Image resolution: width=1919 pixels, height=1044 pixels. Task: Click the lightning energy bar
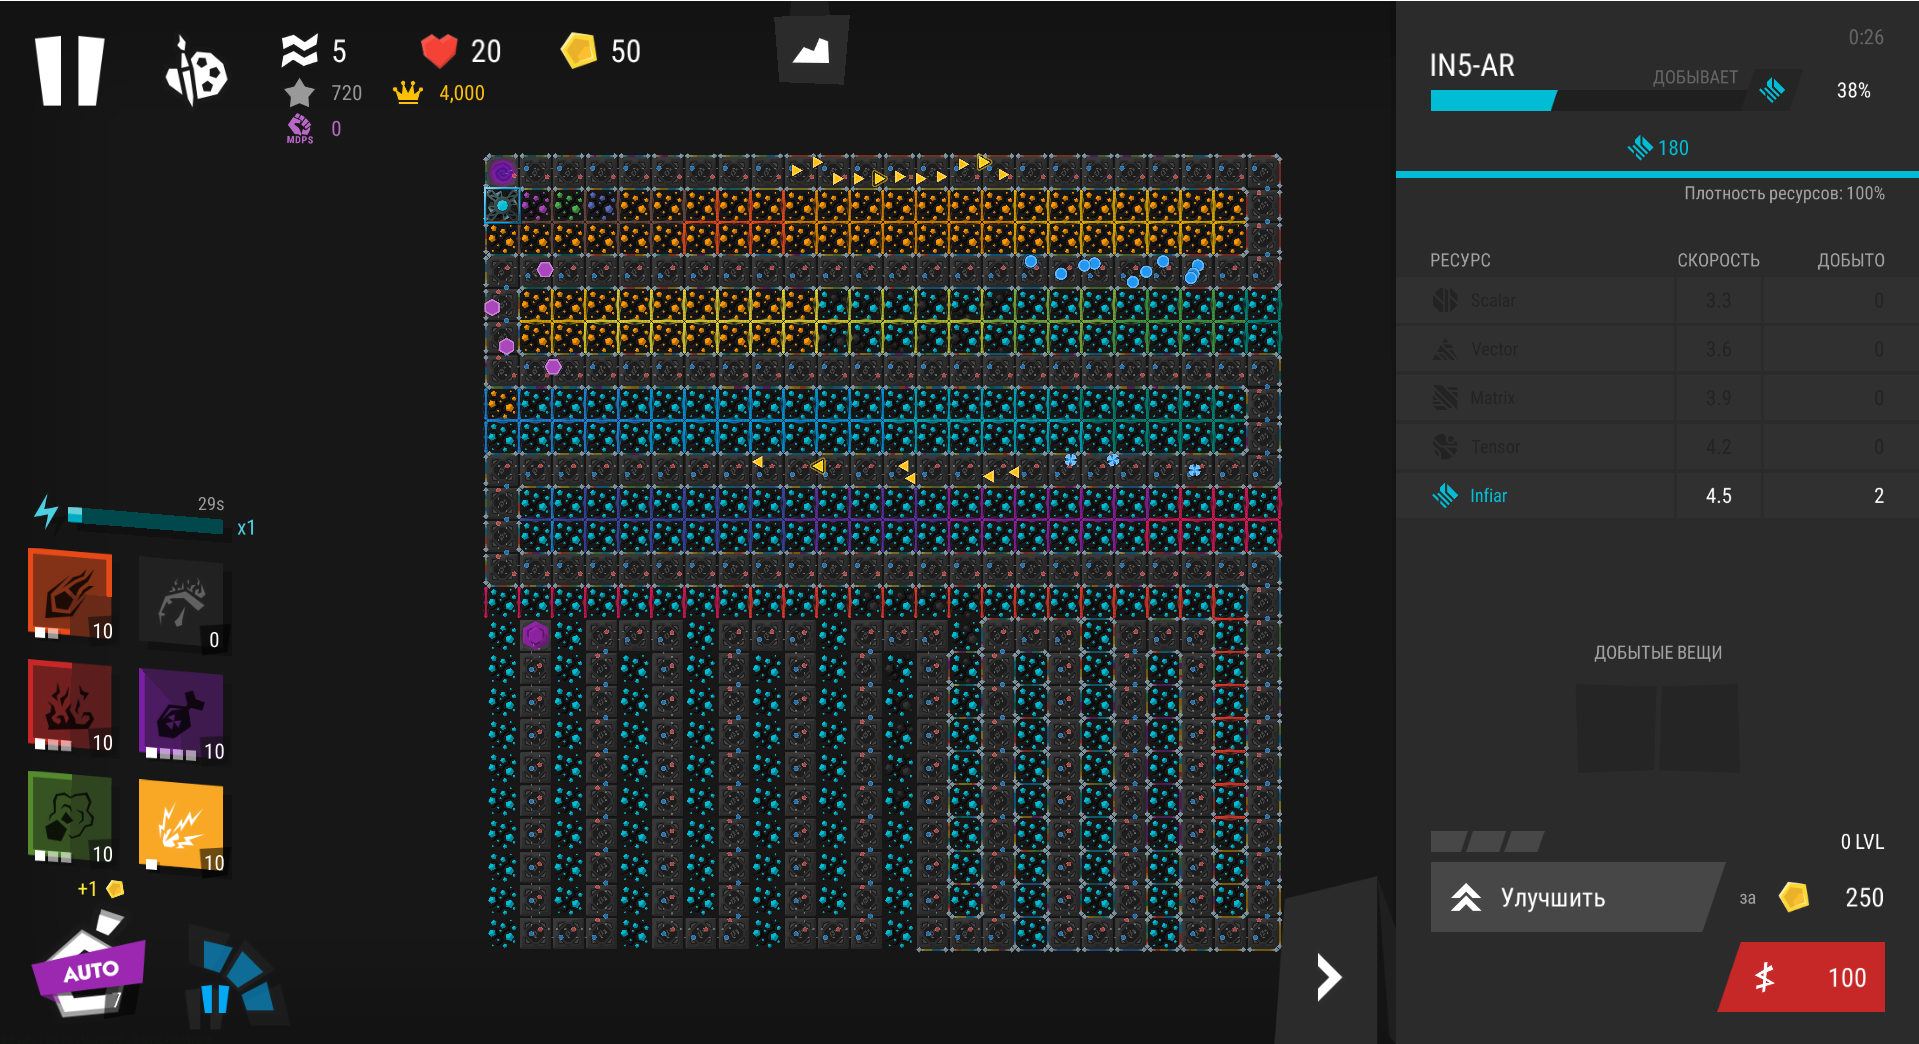[144, 518]
